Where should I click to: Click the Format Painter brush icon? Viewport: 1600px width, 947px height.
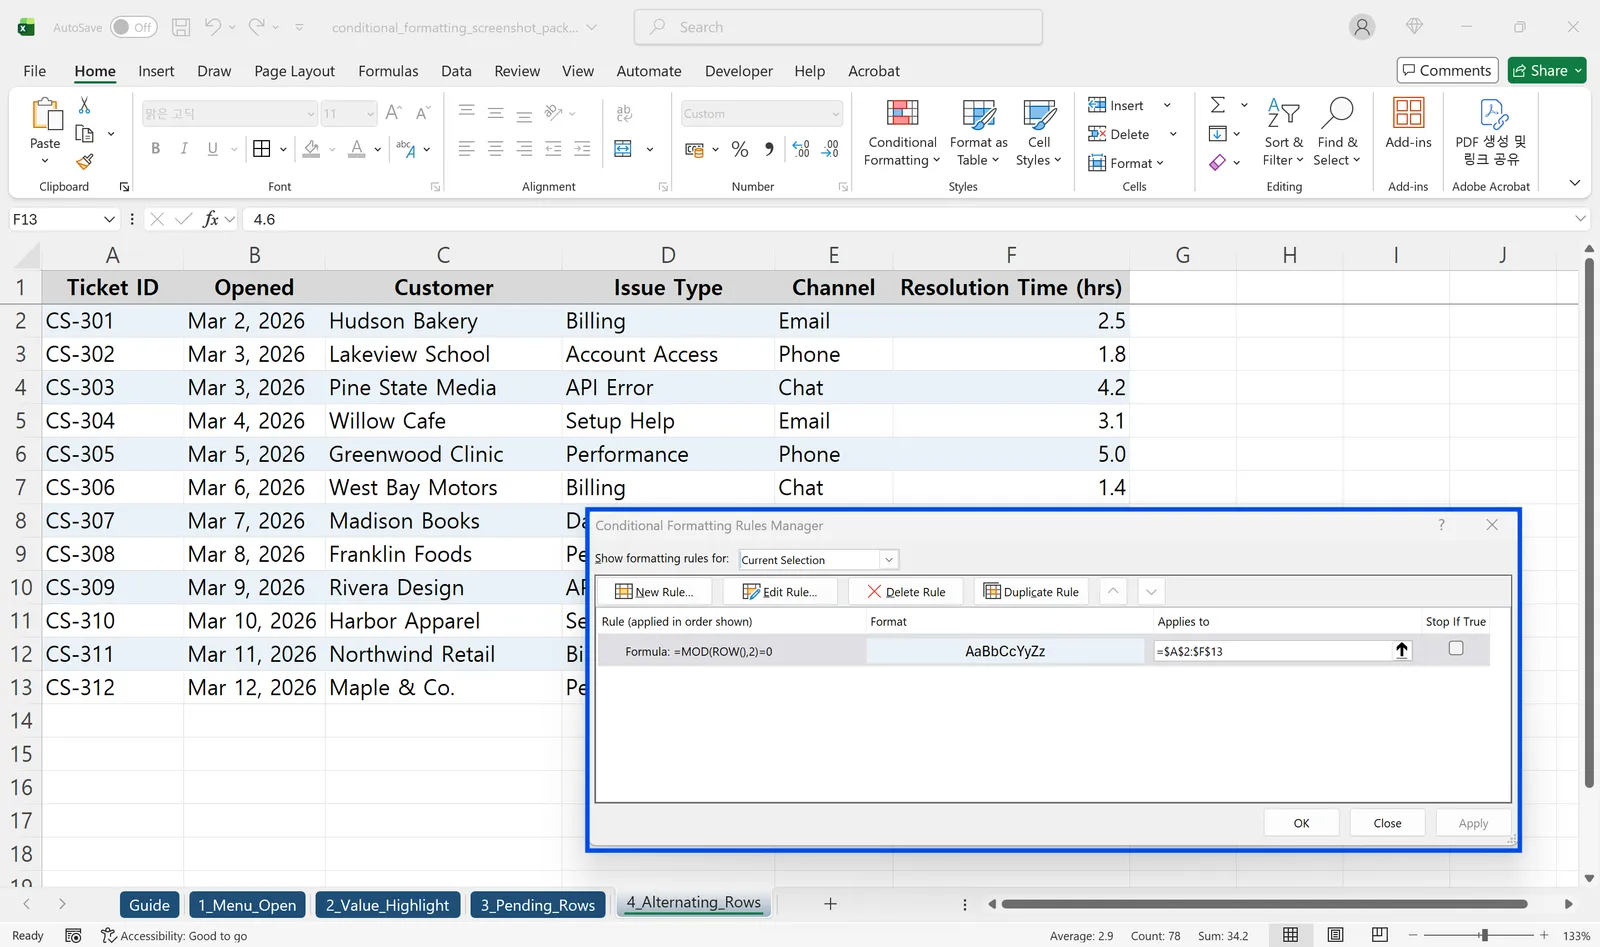click(x=84, y=161)
